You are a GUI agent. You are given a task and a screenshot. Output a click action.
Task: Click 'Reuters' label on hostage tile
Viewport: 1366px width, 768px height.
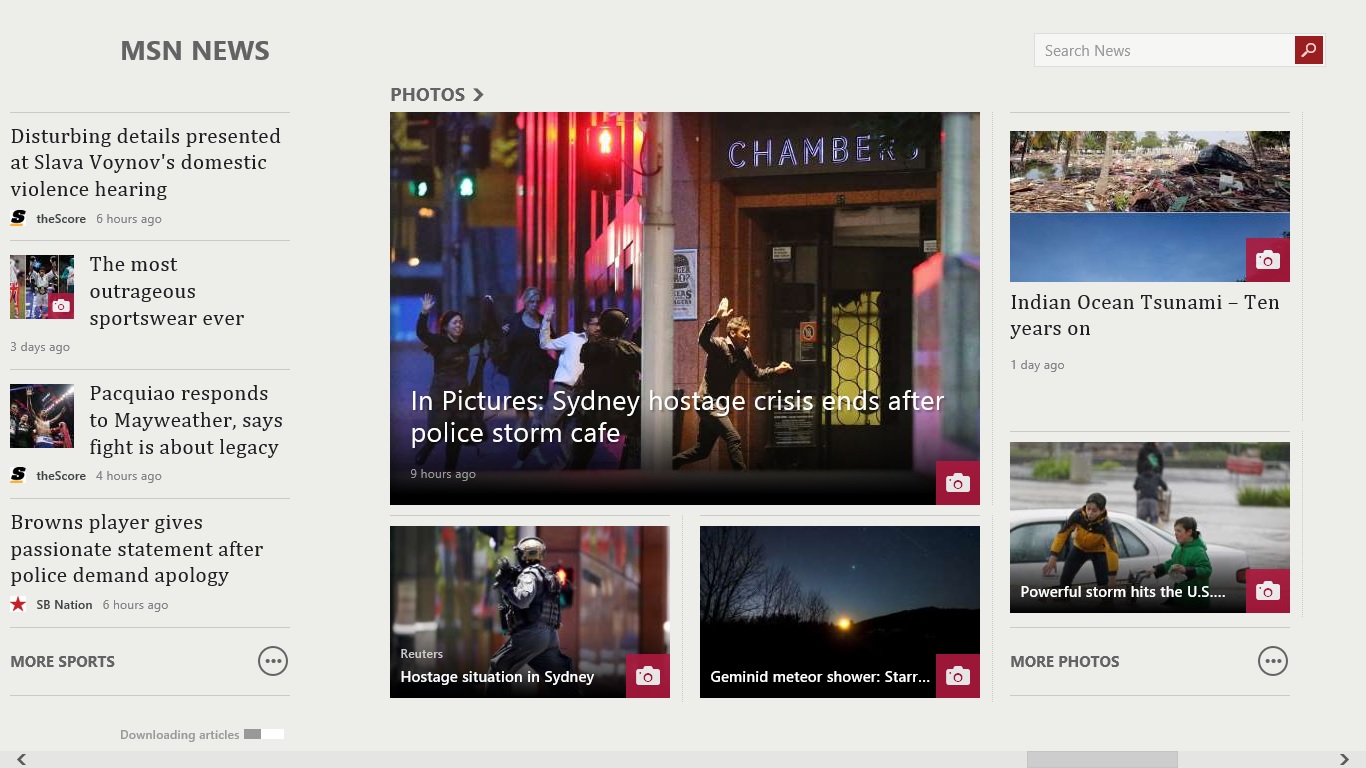pos(421,654)
